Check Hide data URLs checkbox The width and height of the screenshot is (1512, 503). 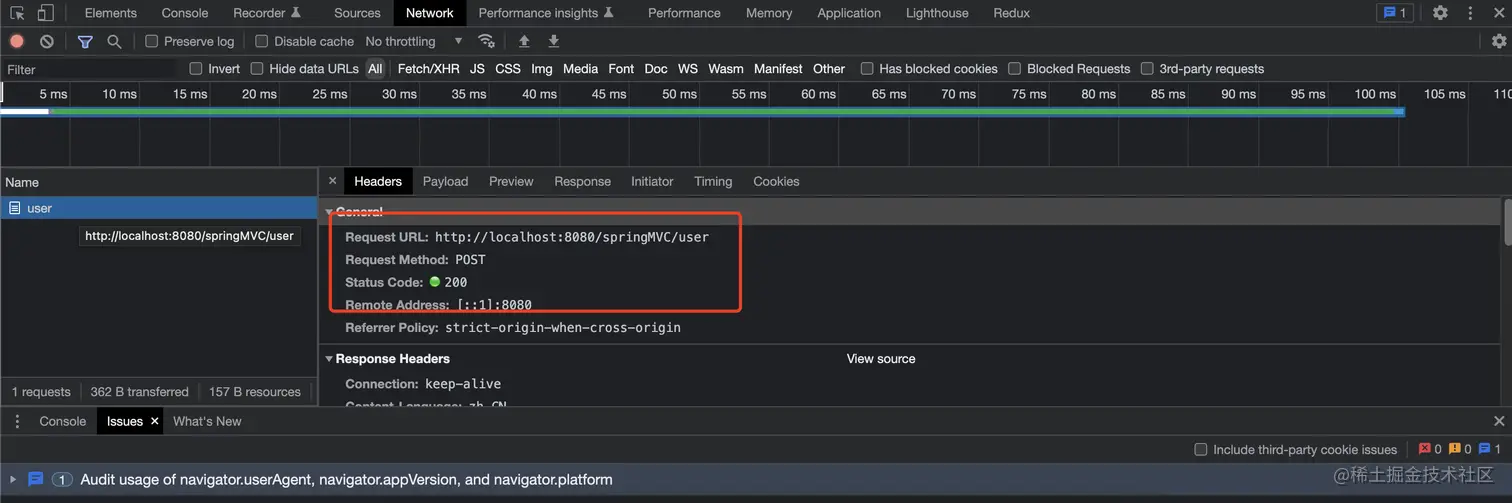coord(257,69)
